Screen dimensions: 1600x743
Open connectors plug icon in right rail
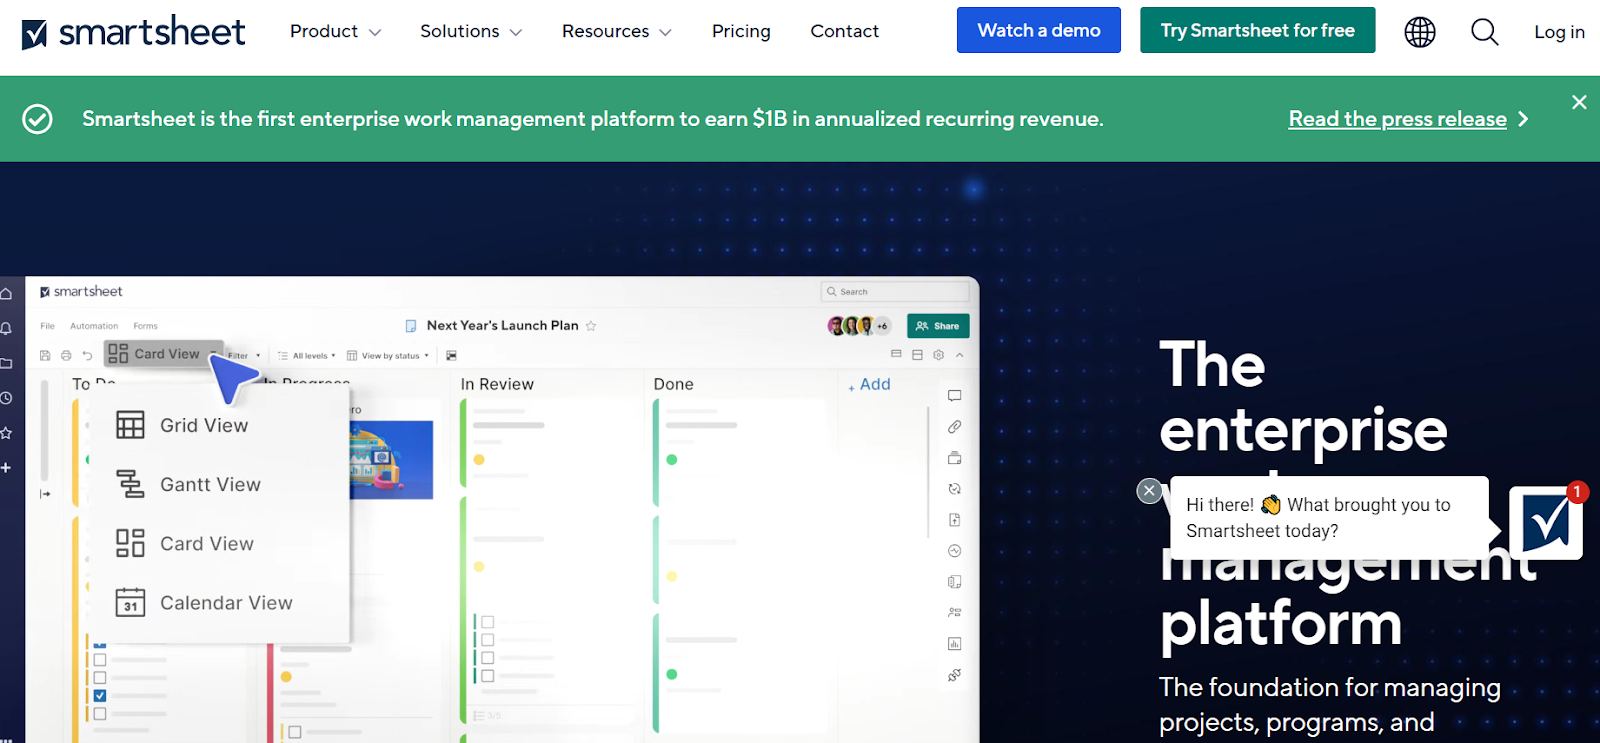(955, 675)
